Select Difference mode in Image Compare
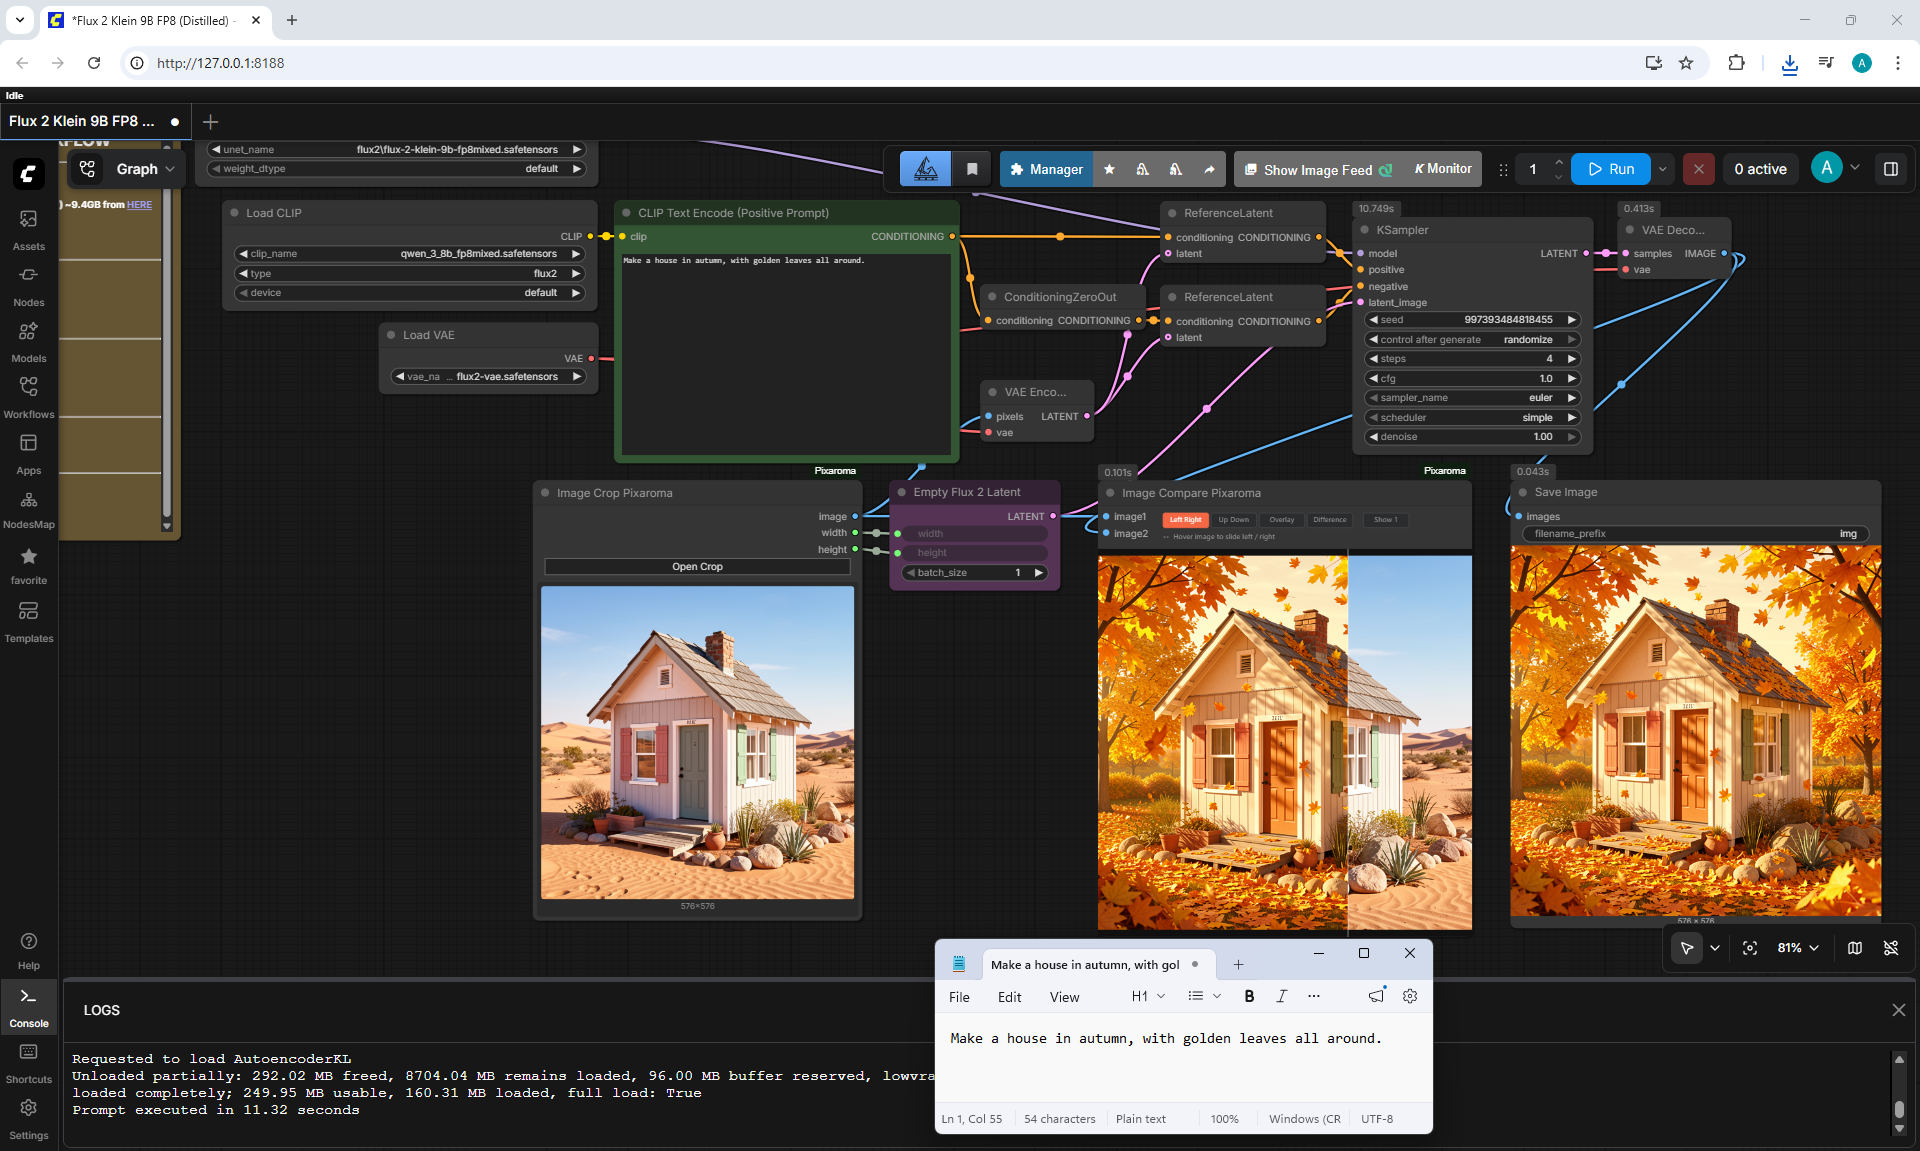This screenshot has width=1920, height=1151. click(1329, 520)
